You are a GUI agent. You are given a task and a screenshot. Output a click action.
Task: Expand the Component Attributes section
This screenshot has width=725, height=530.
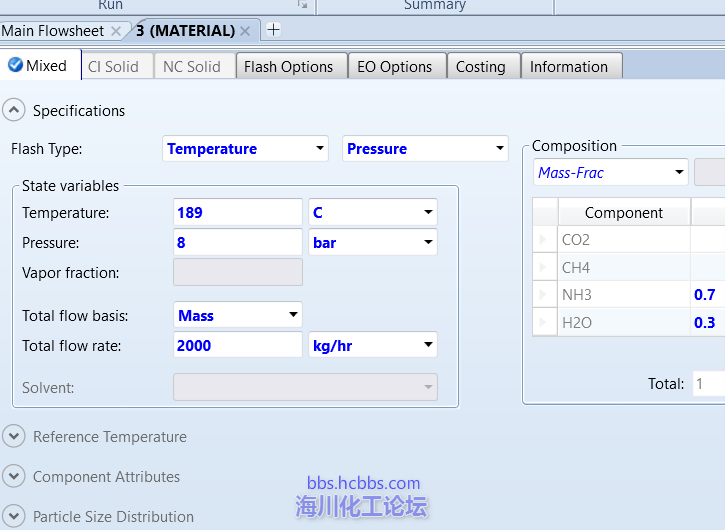pyautogui.click(x=15, y=476)
